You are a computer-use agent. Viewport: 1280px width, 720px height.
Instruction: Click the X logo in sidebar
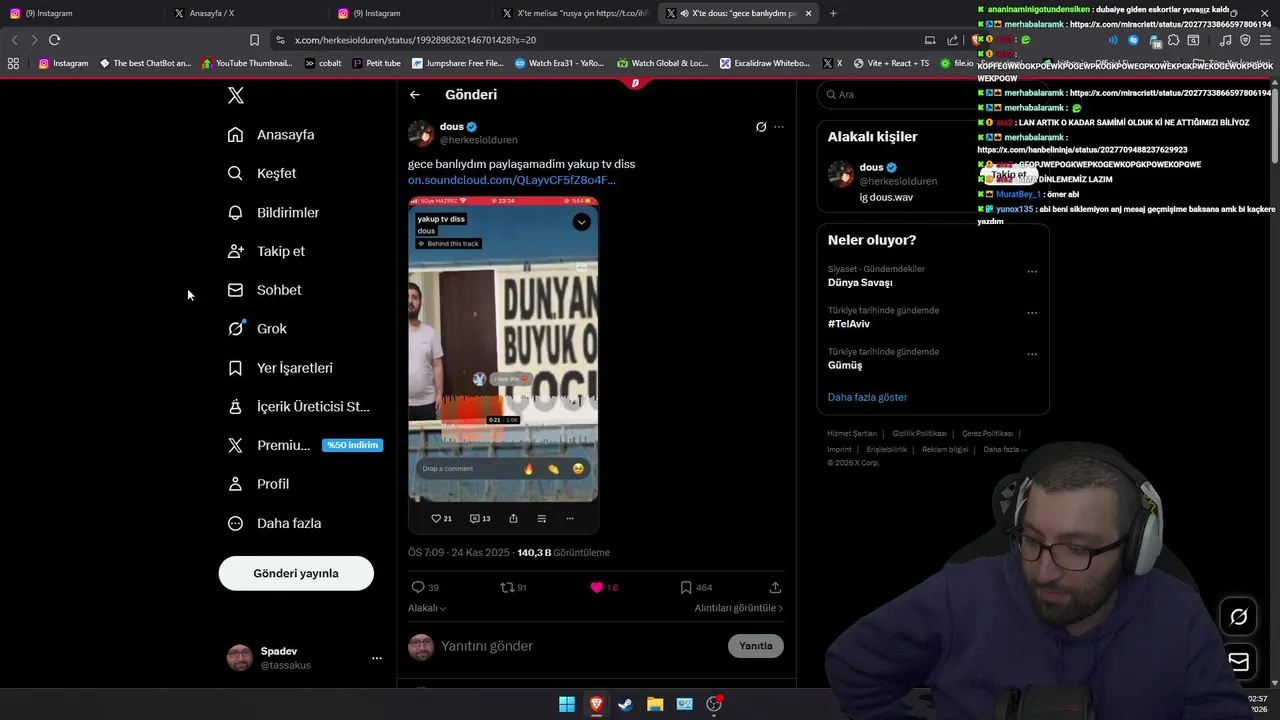[x=236, y=95]
